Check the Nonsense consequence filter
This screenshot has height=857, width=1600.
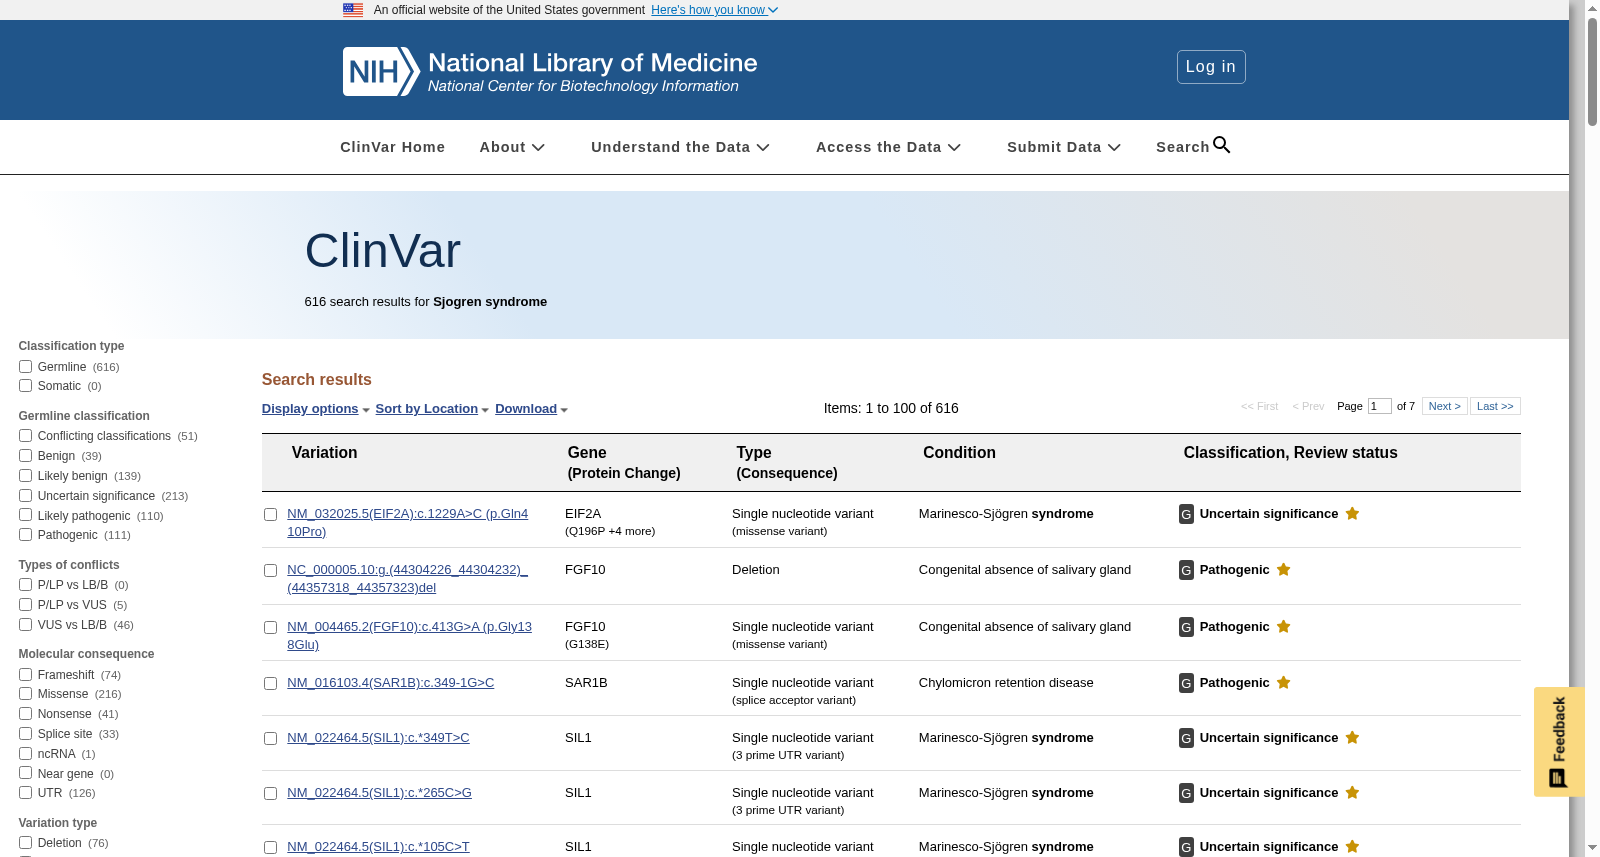25,714
